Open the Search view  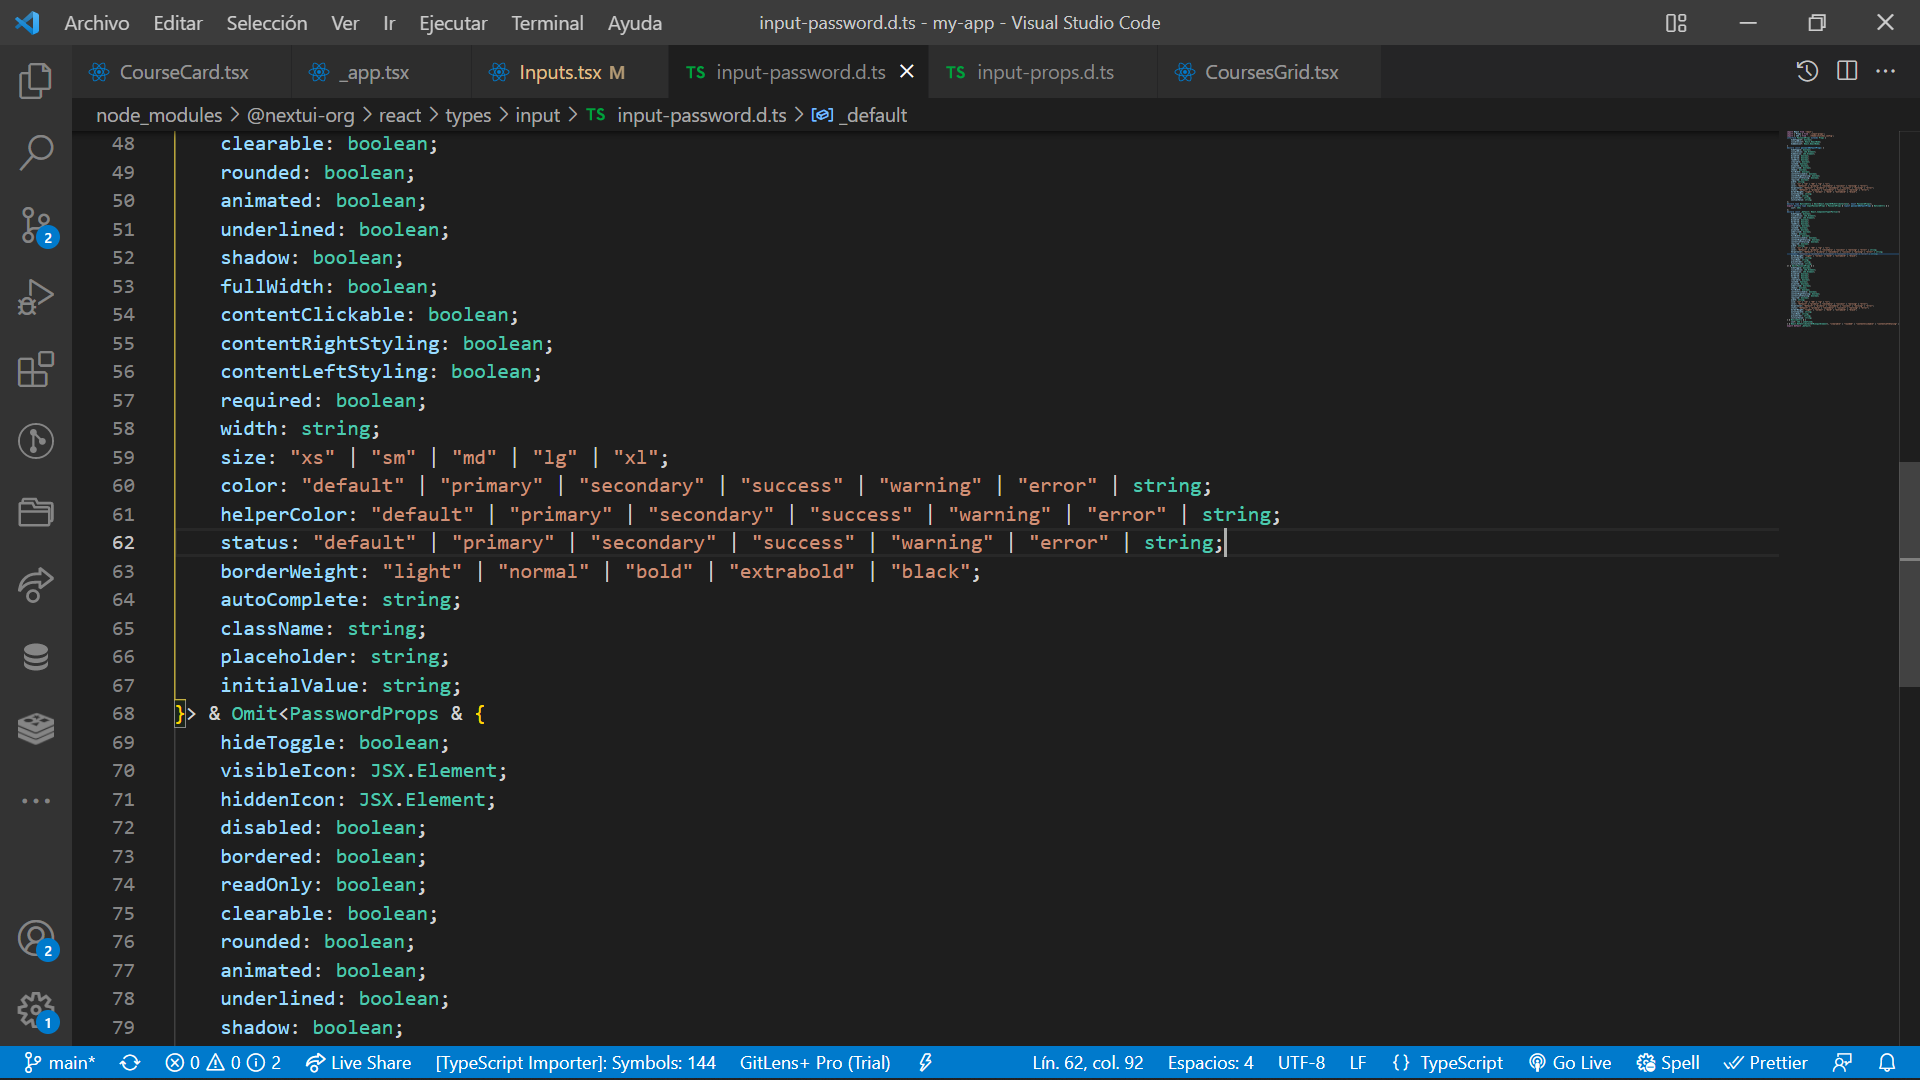tap(36, 152)
